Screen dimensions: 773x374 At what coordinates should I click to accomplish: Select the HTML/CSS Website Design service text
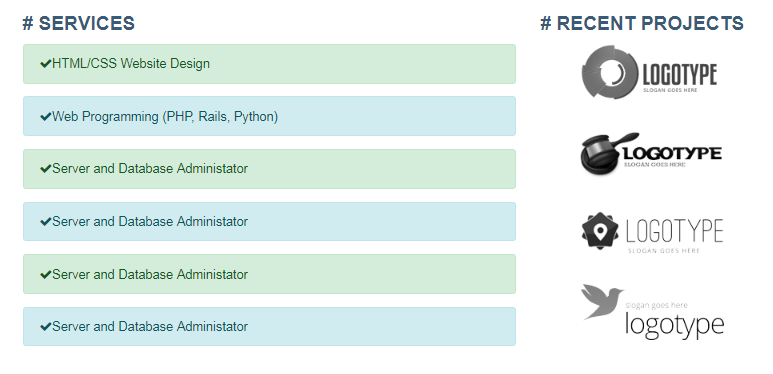tap(131, 64)
